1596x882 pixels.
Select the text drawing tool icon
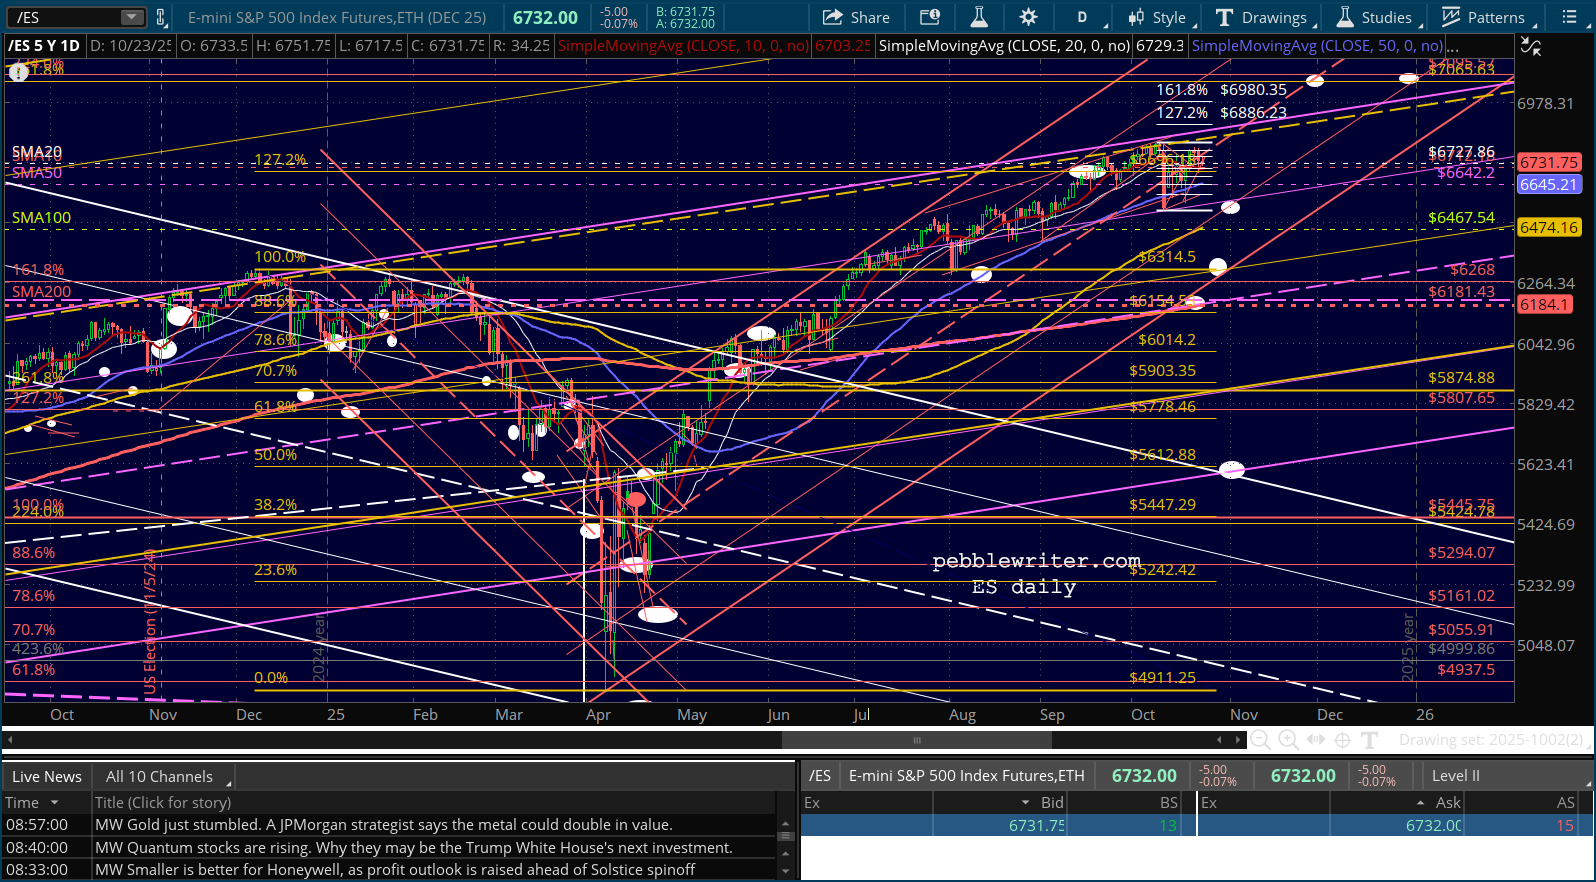click(1370, 740)
